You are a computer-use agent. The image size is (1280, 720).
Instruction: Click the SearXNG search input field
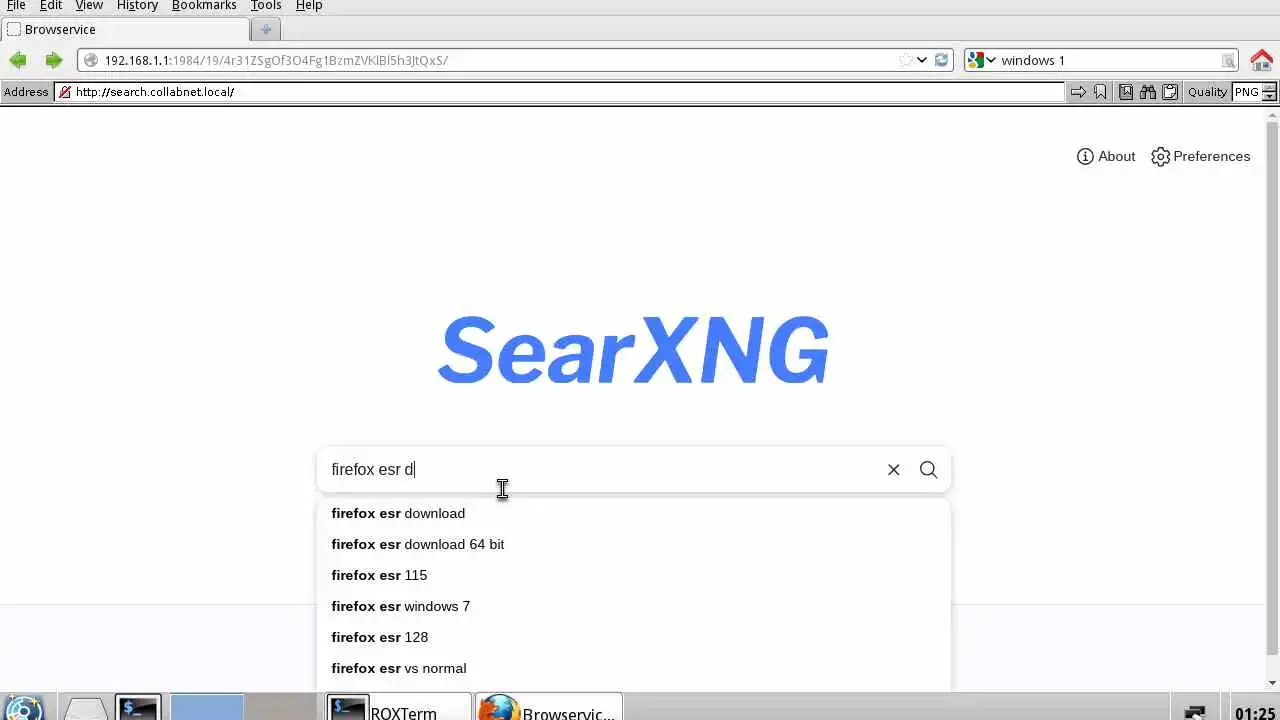[600, 469]
